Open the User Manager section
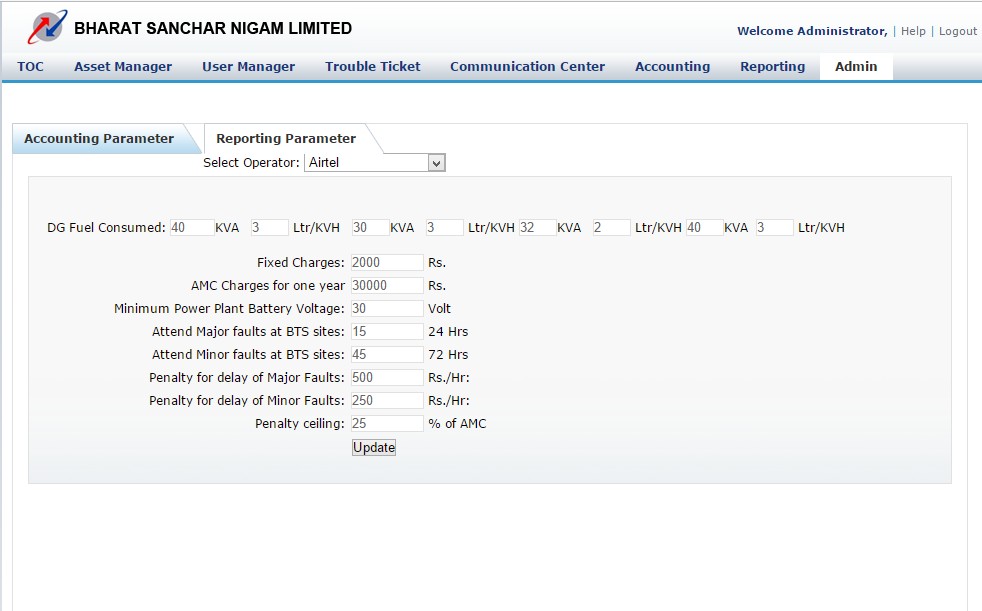Viewport: 982px width, 611px height. click(x=248, y=66)
